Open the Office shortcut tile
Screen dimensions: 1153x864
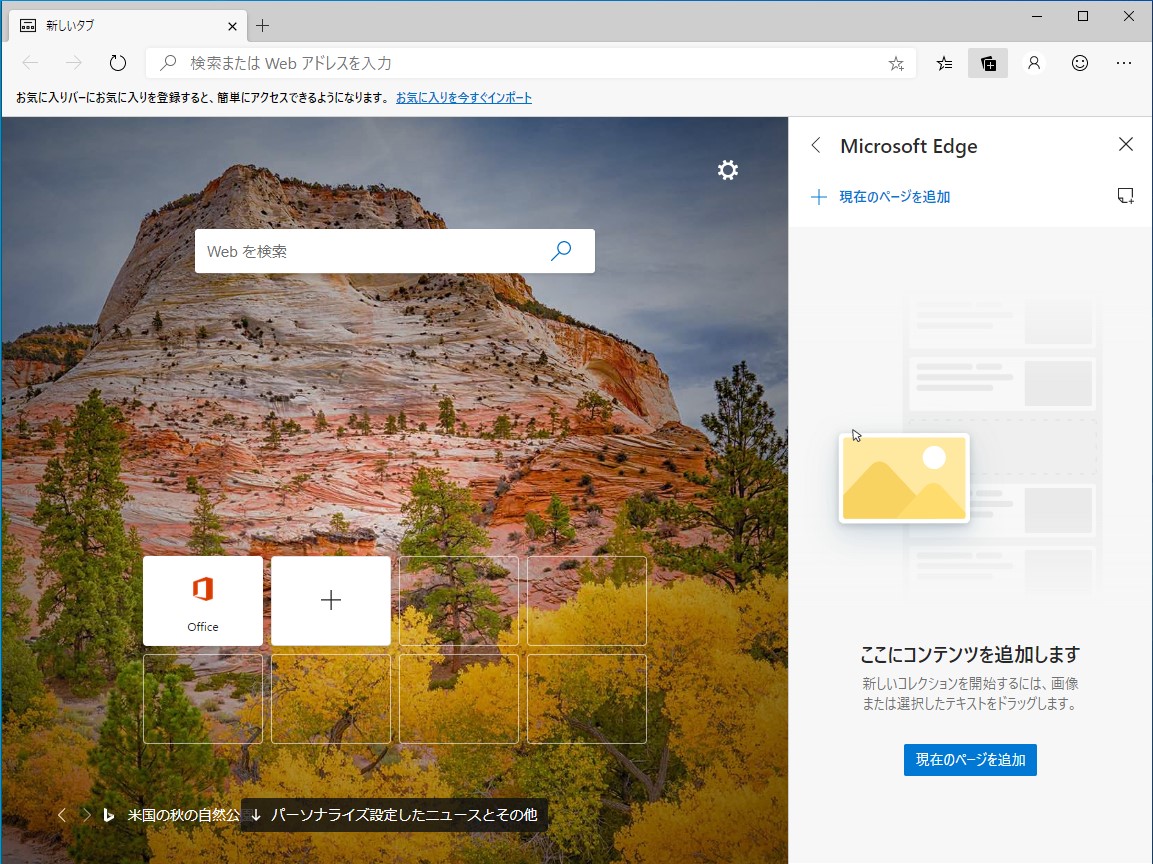tap(202, 600)
